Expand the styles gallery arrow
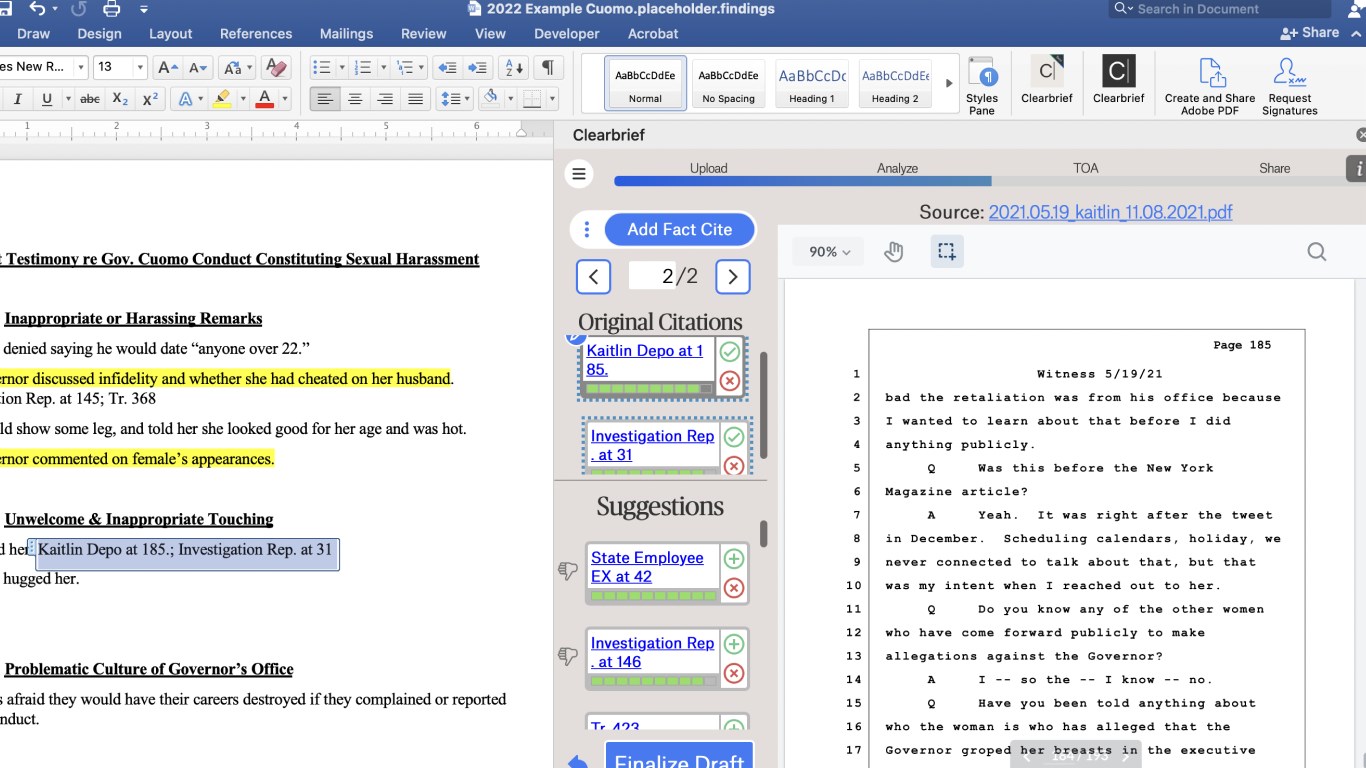 click(949, 83)
